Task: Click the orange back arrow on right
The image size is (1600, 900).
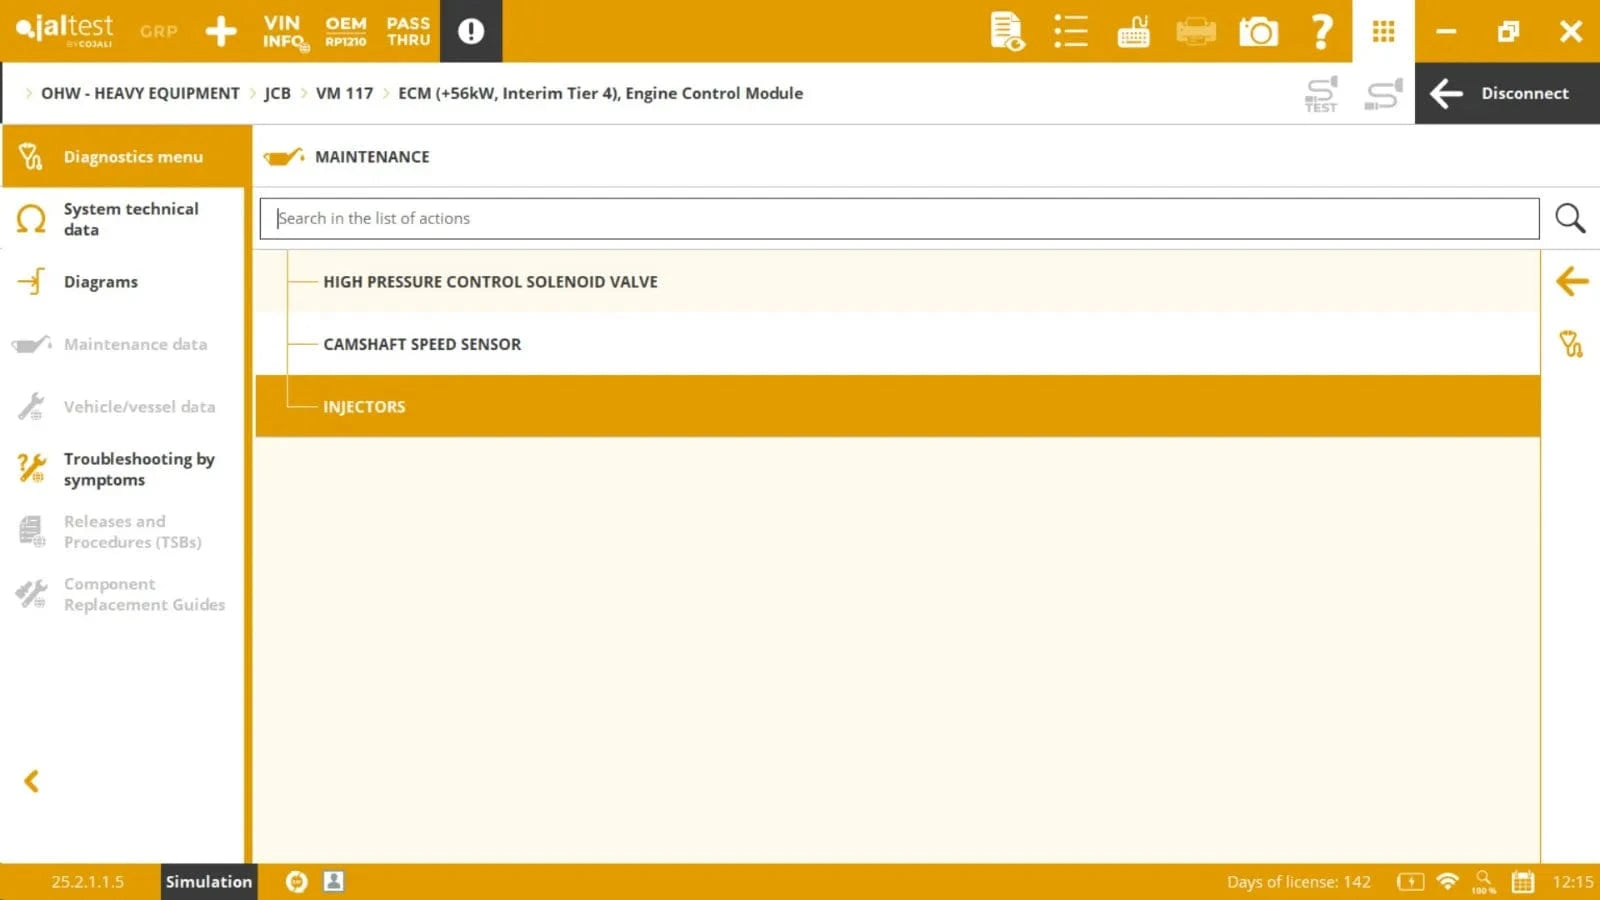Action: point(1571,282)
